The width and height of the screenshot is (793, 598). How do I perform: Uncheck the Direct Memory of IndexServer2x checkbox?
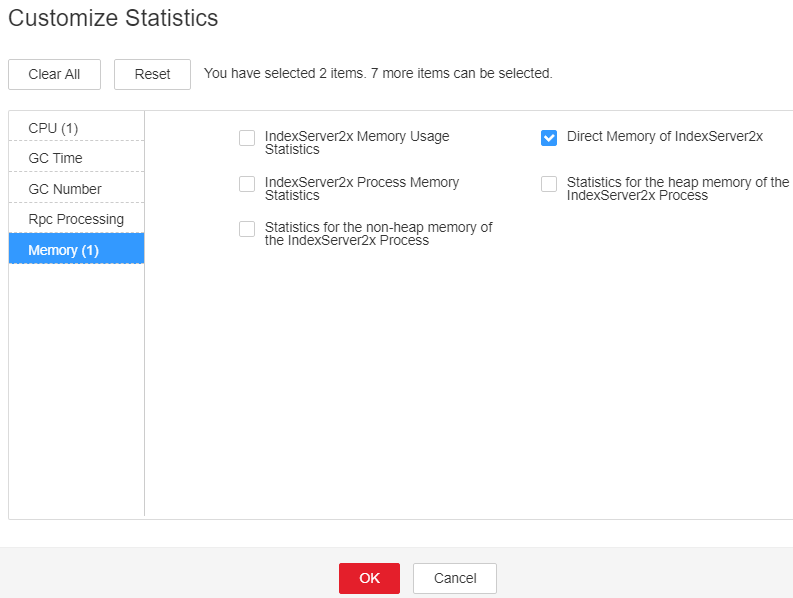pos(549,138)
